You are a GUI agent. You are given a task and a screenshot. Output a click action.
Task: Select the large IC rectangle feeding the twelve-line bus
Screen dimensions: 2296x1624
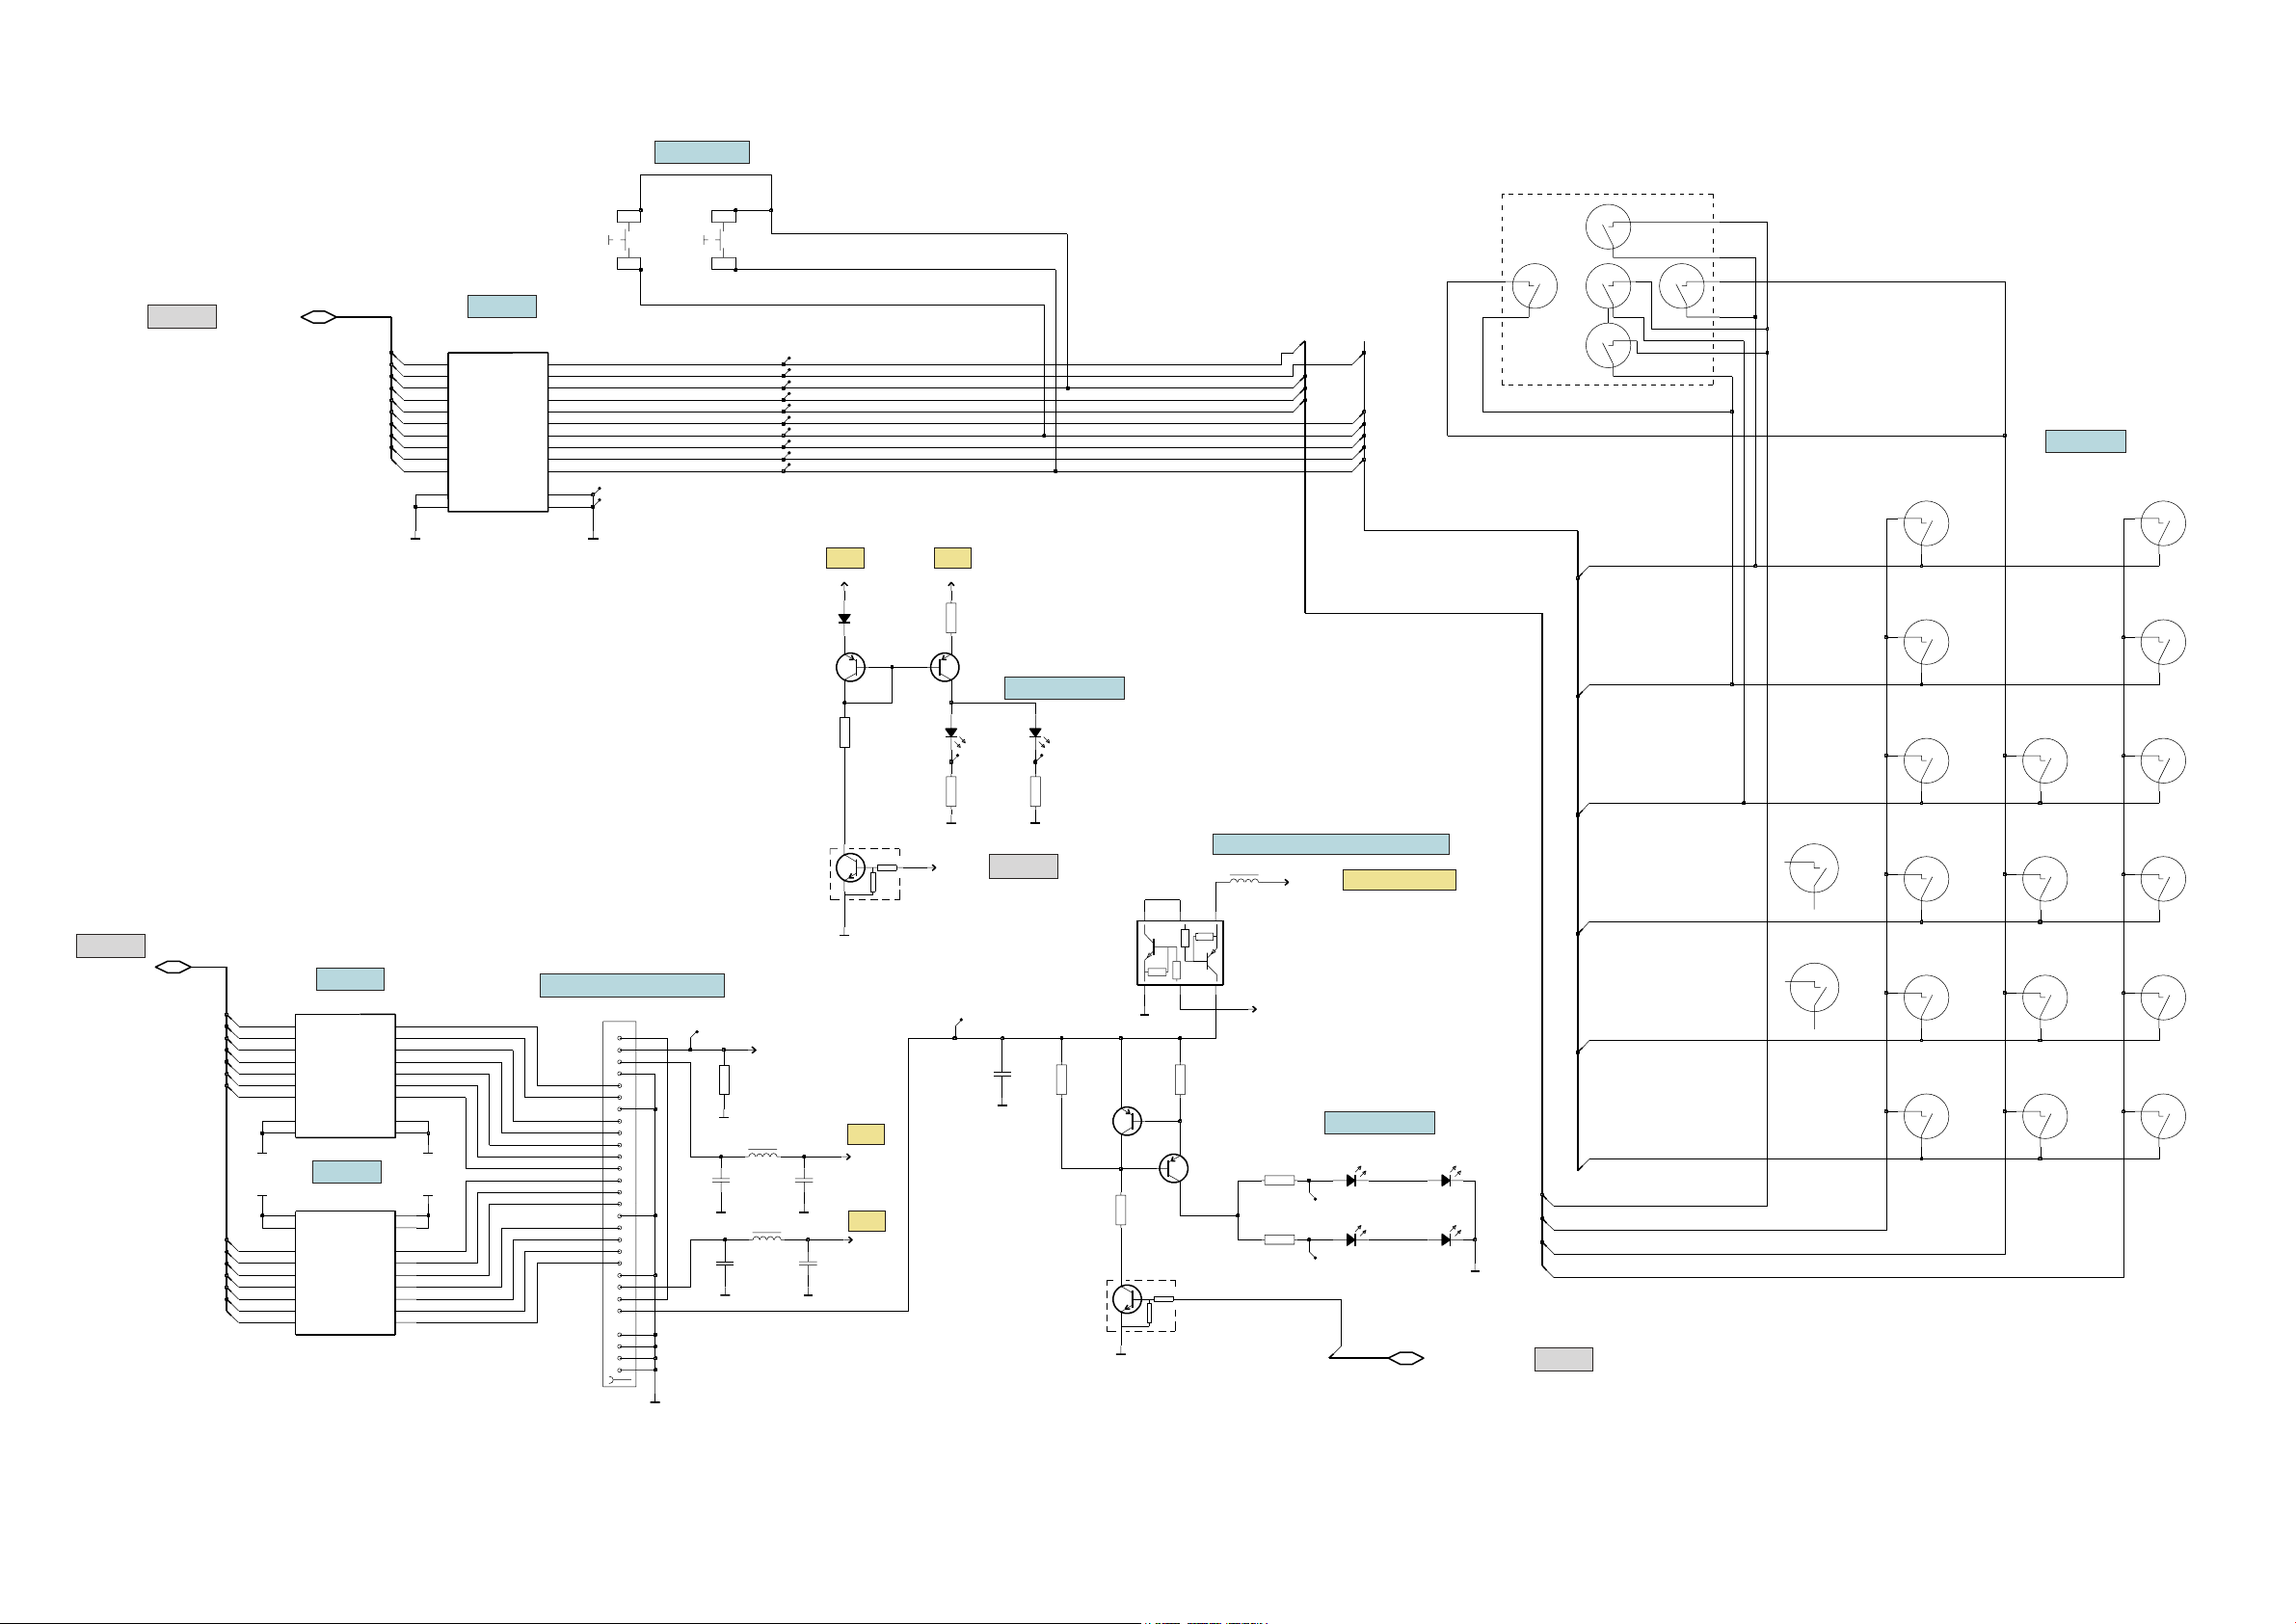(498, 432)
